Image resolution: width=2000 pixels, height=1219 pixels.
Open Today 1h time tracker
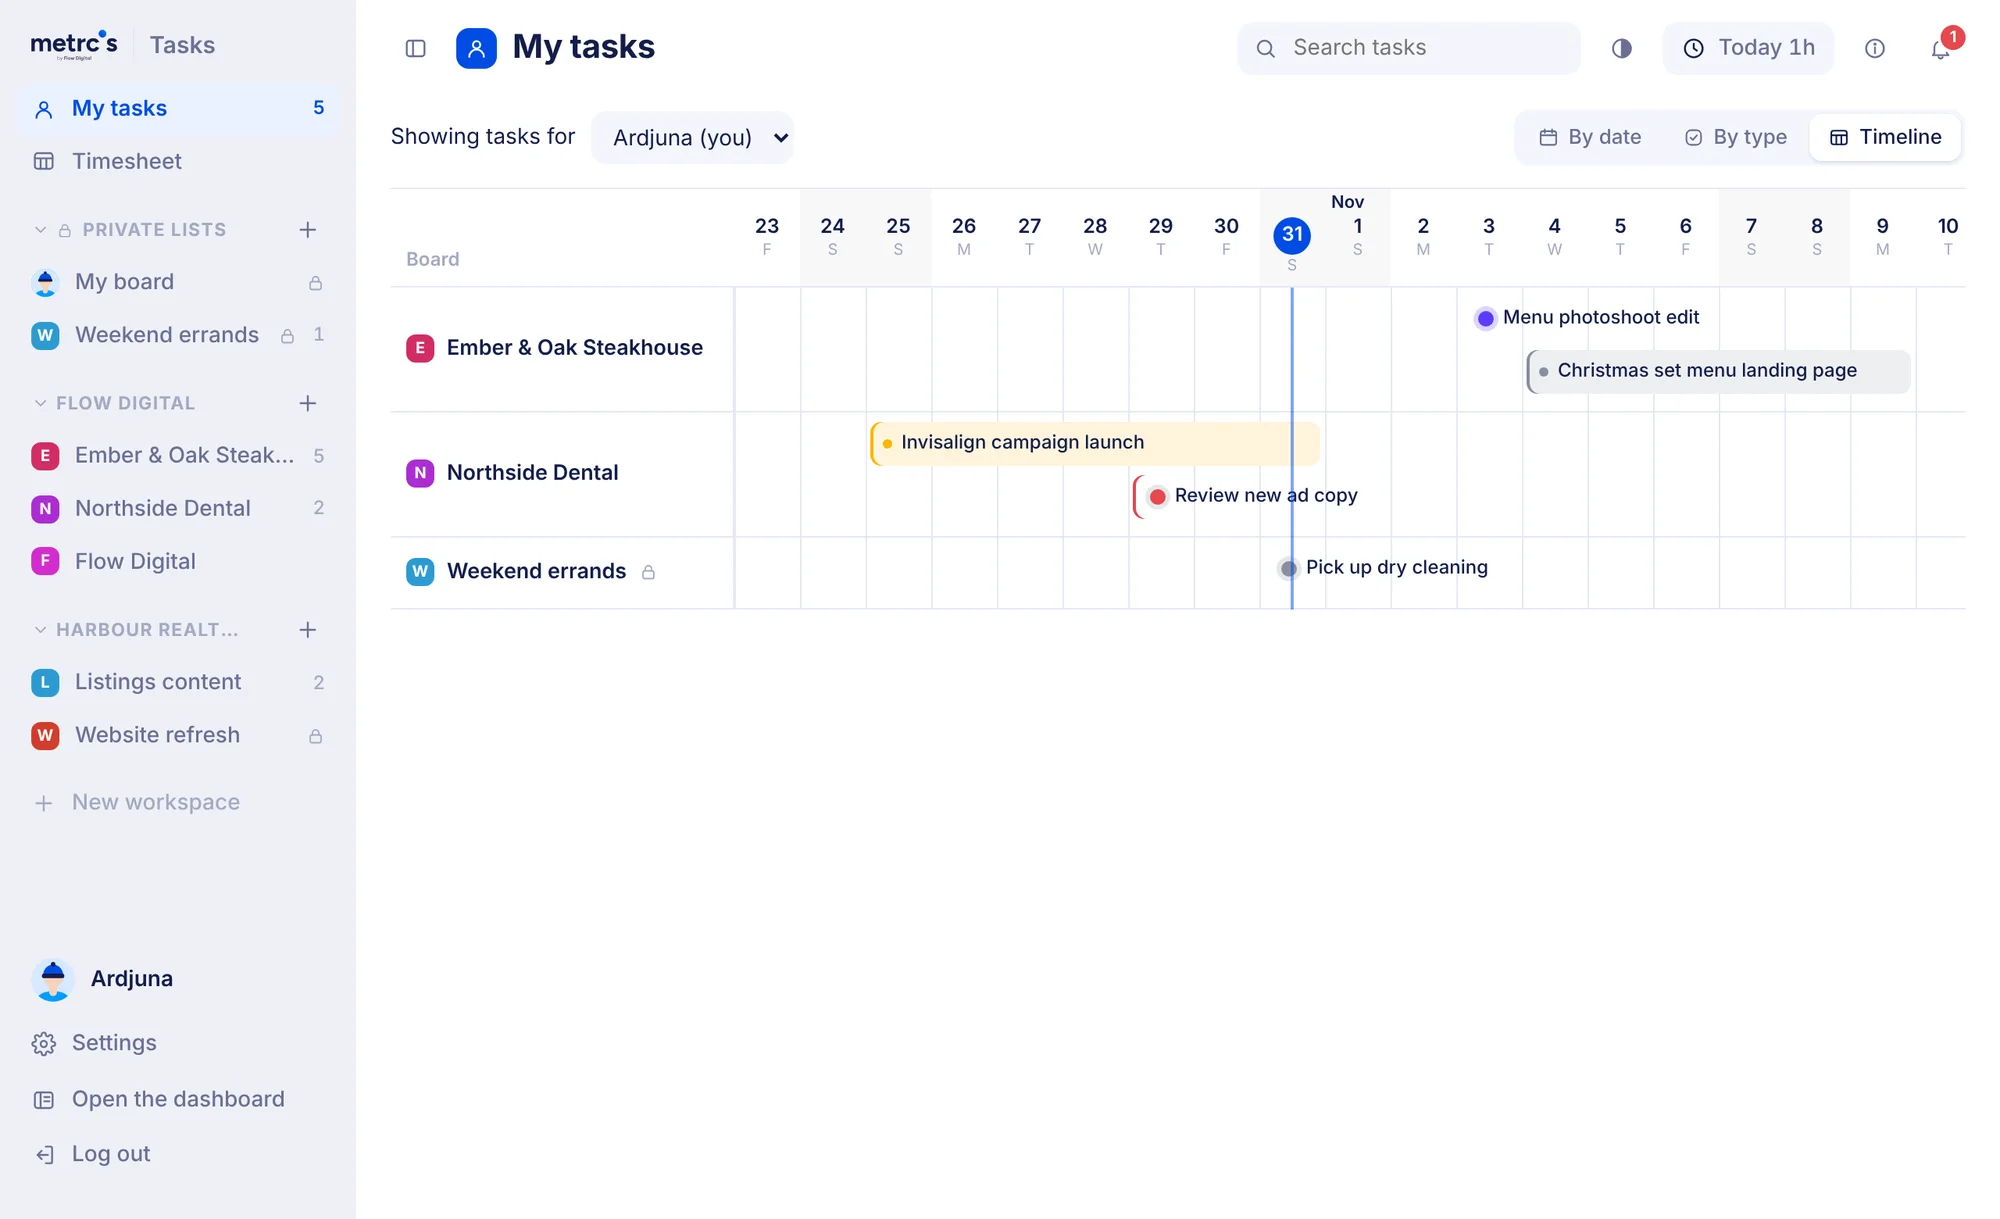tap(1748, 48)
